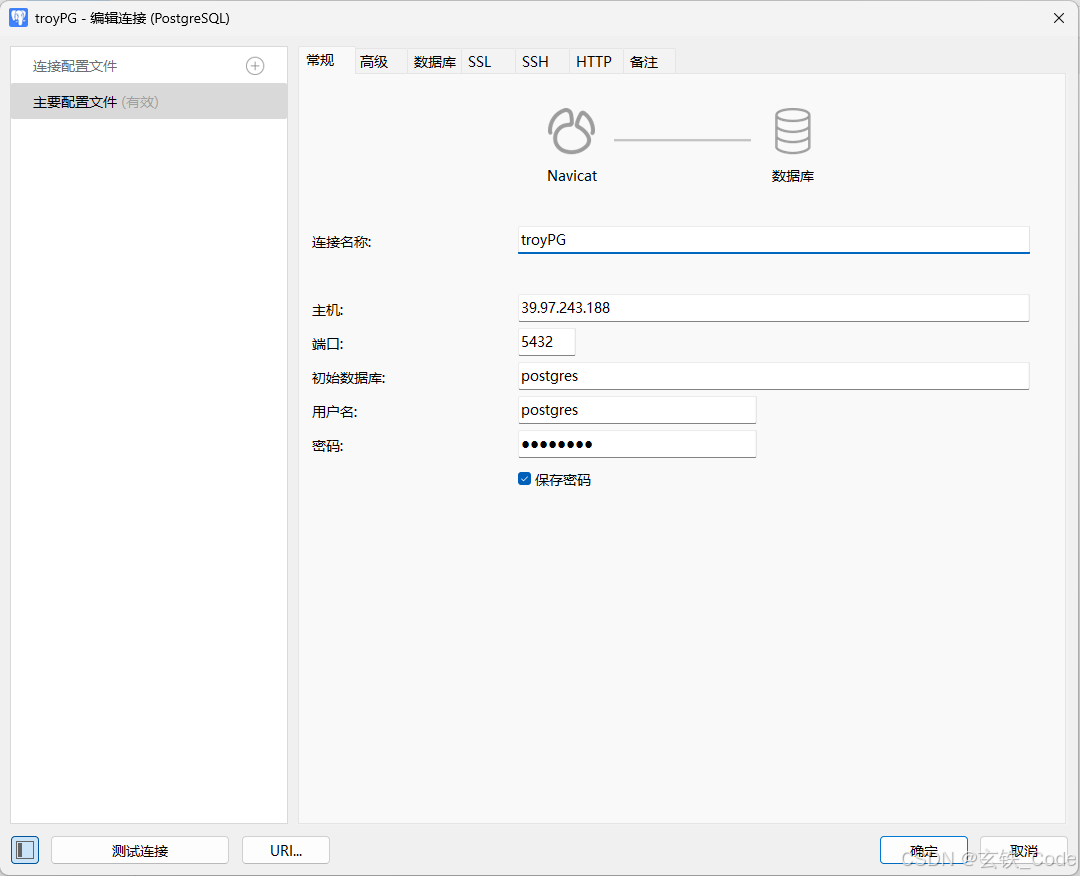The image size is (1080, 876).
Task: Click the 连接配置文件 header text
Action: point(75,66)
